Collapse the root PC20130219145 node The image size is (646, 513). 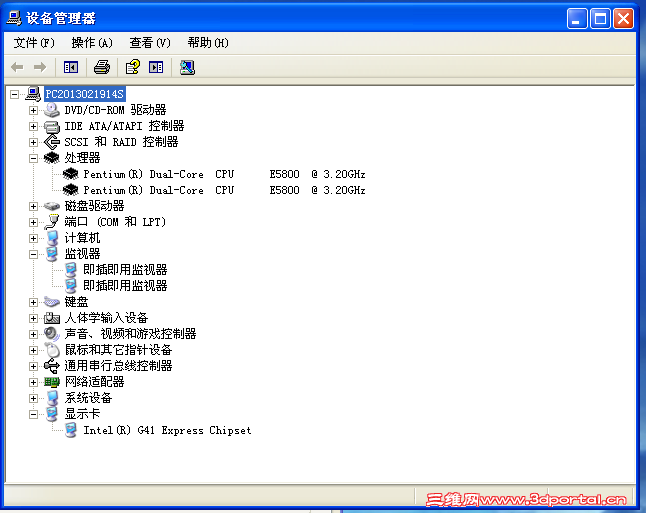pos(14,94)
